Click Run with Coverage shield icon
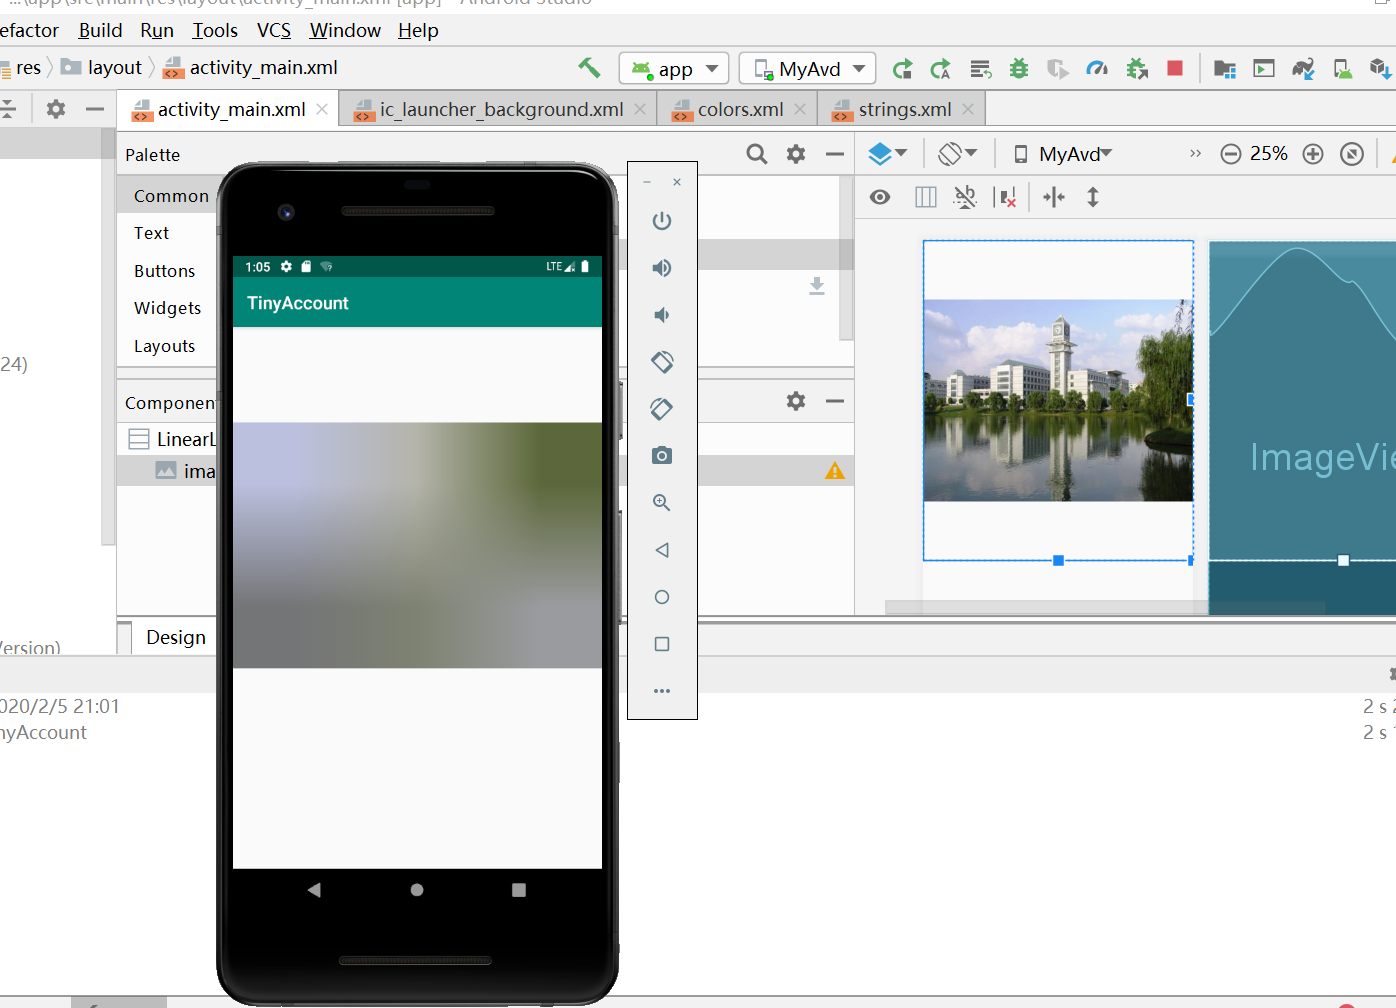 tap(1057, 69)
